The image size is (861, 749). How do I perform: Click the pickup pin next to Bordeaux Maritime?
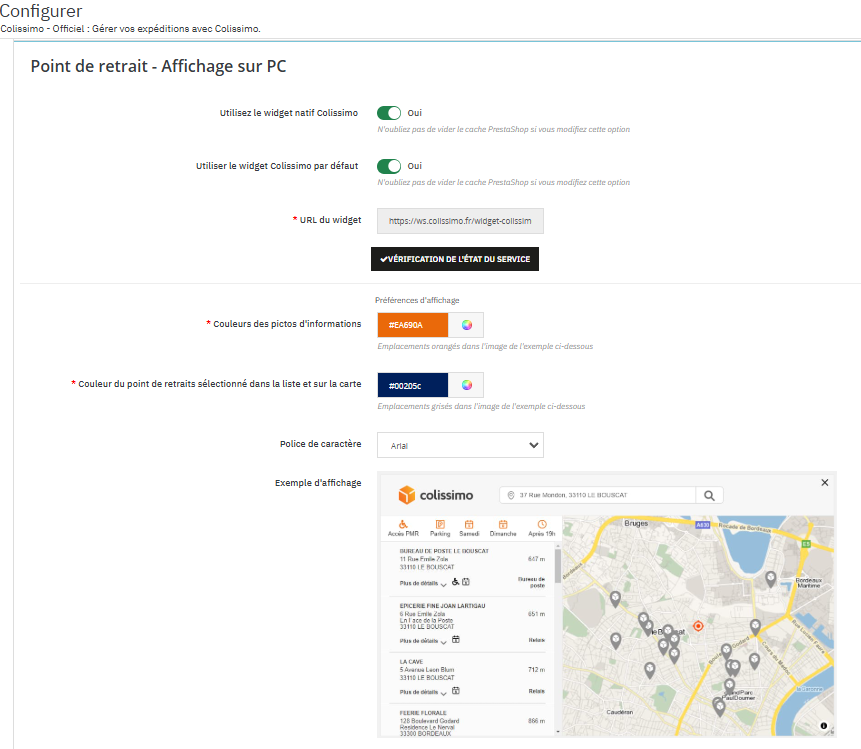[771, 578]
